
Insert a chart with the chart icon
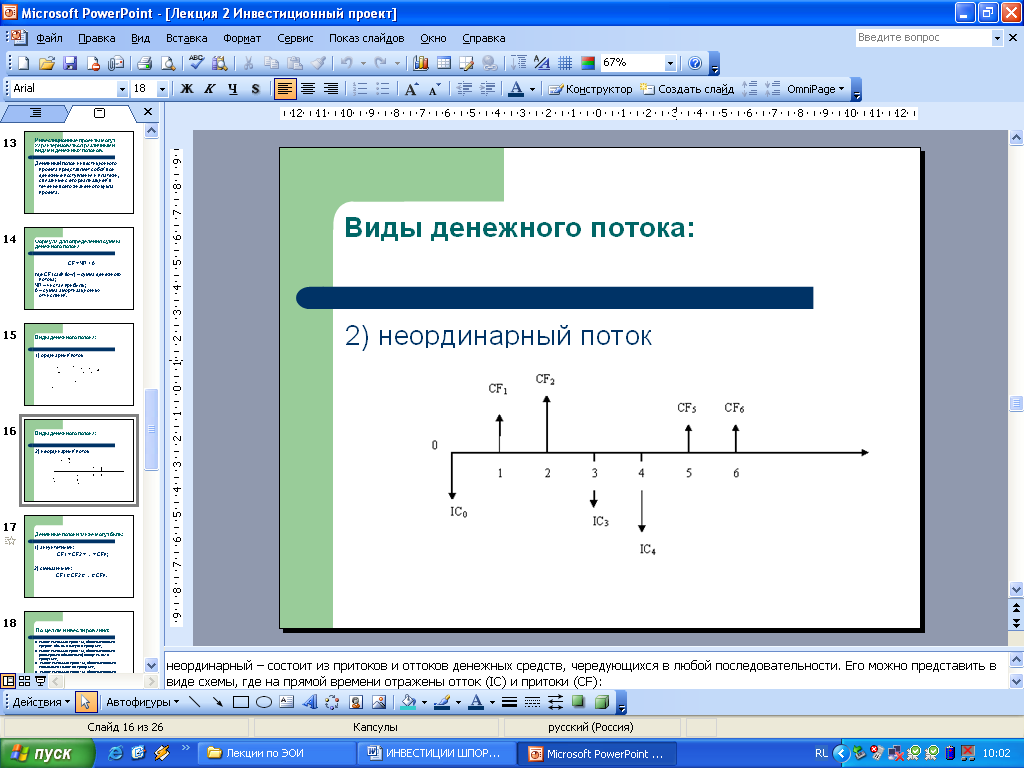(421, 63)
